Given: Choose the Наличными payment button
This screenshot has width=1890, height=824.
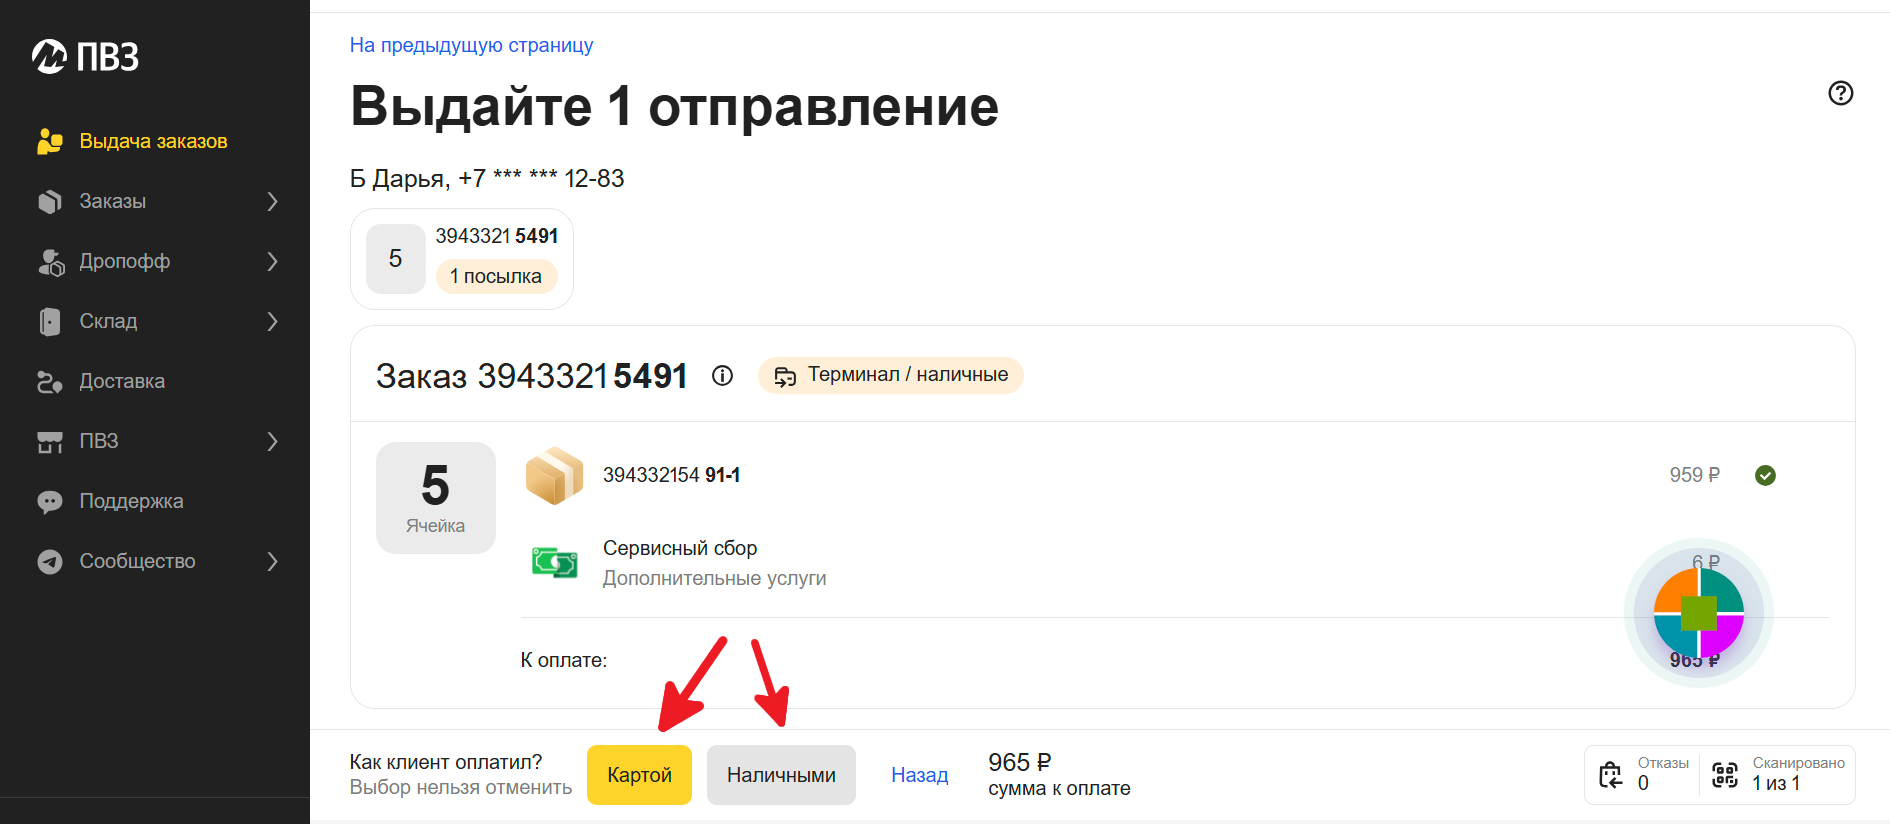Looking at the screenshot, I should point(781,775).
